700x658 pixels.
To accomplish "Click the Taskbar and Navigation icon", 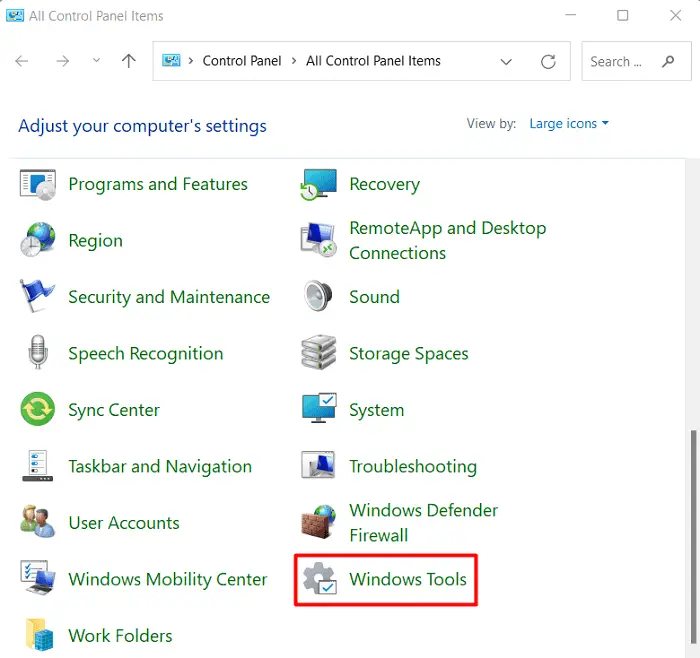I will pyautogui.click(x=38, y=466).
